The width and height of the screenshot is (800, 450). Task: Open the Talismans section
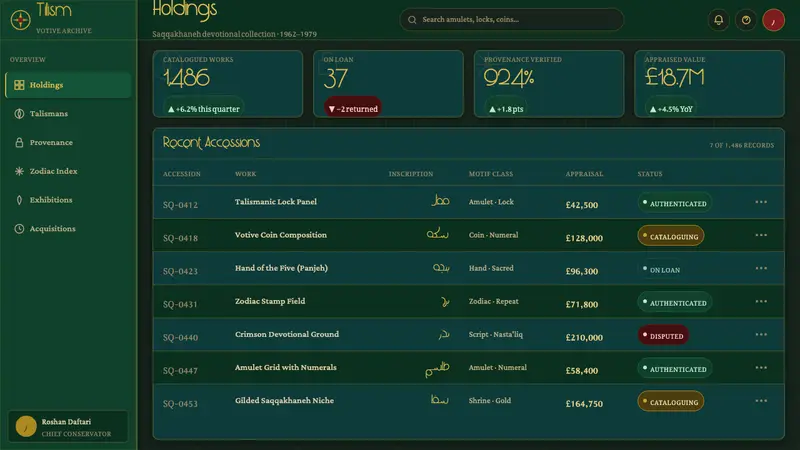click(68, 113)
